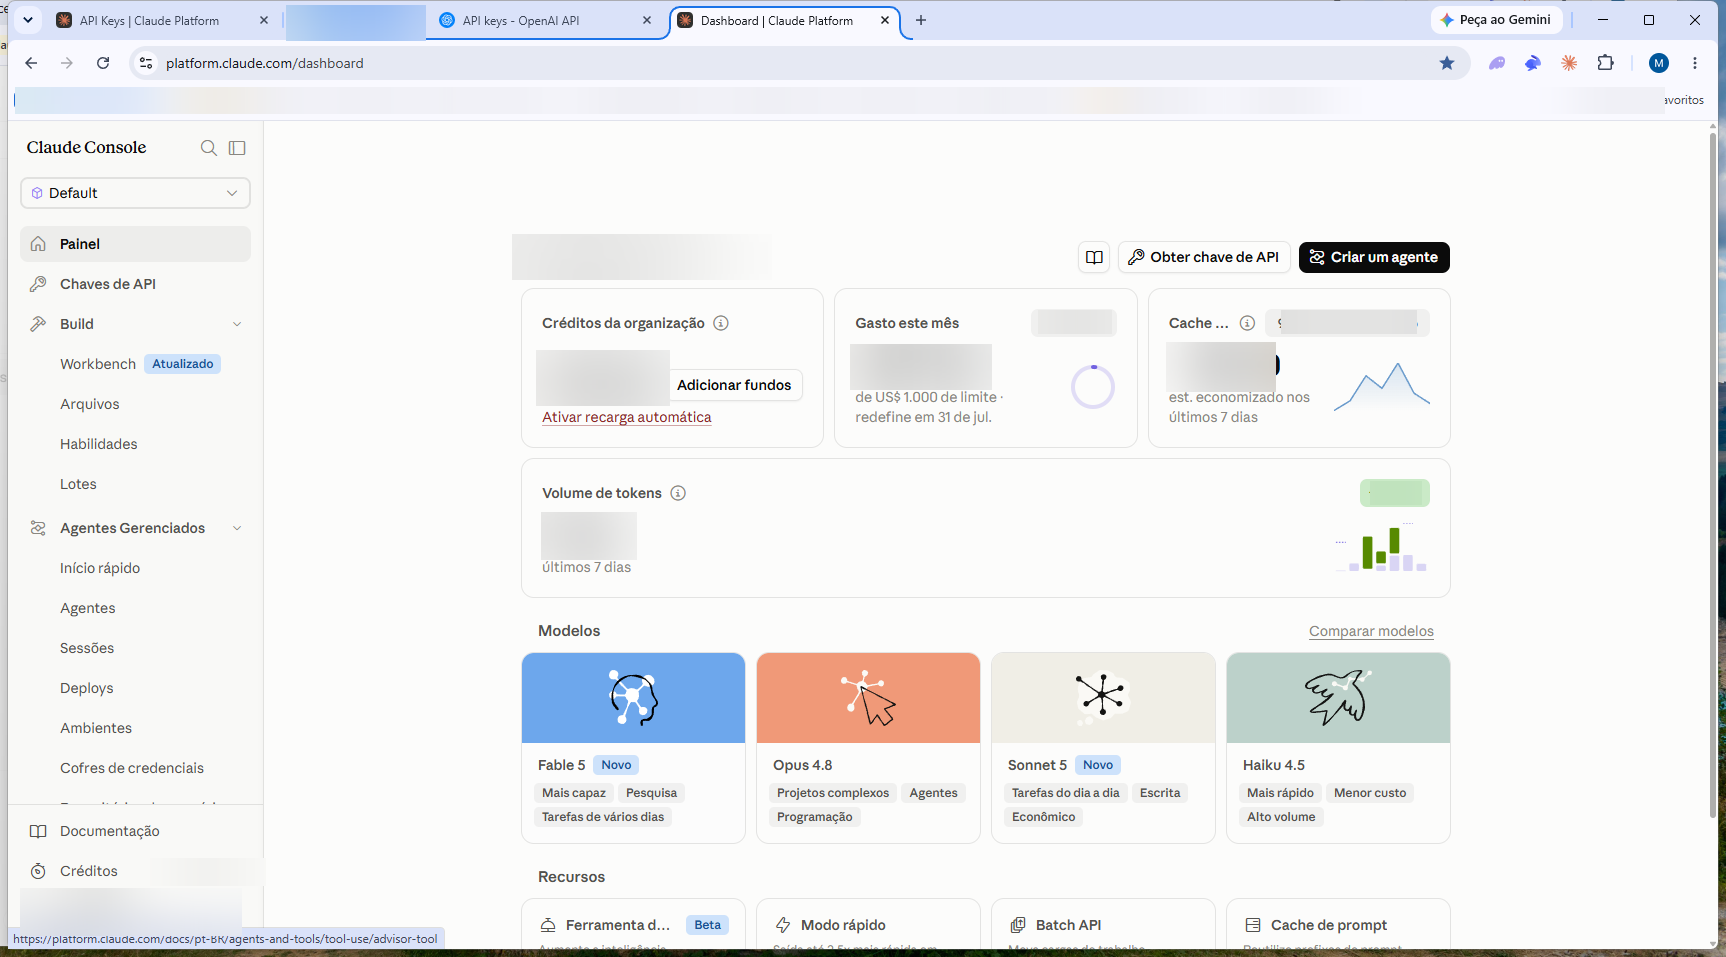
Task: Open the Chrome three-dot menu
Action: tap(1695, 63)
